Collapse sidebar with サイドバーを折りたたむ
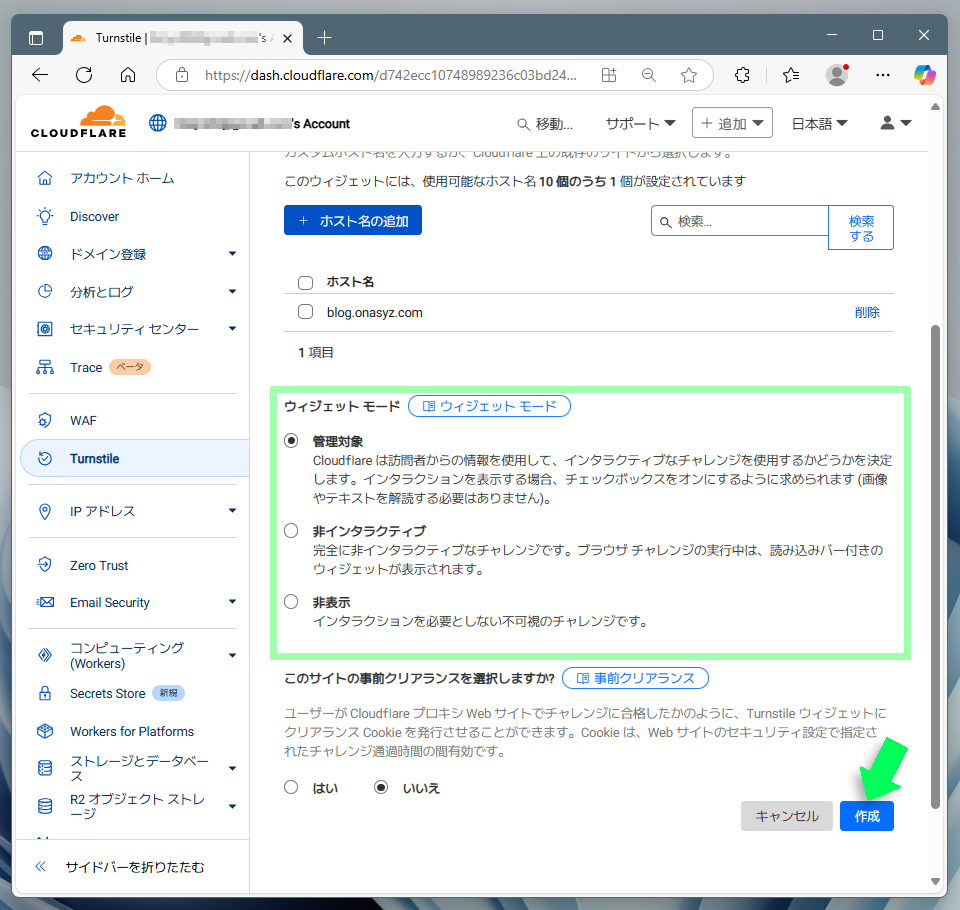Viewport: 960px width, 910px height. click(134, 867)
